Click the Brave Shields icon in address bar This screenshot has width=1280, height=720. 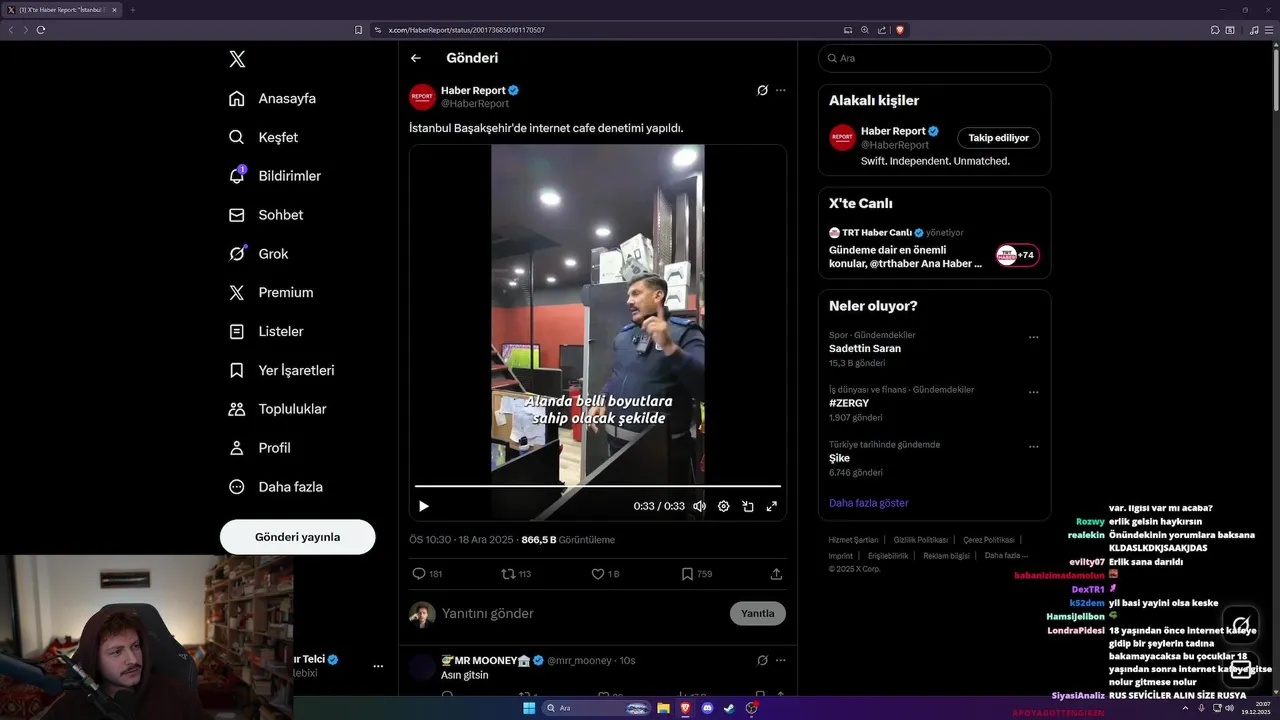point(899,30)
